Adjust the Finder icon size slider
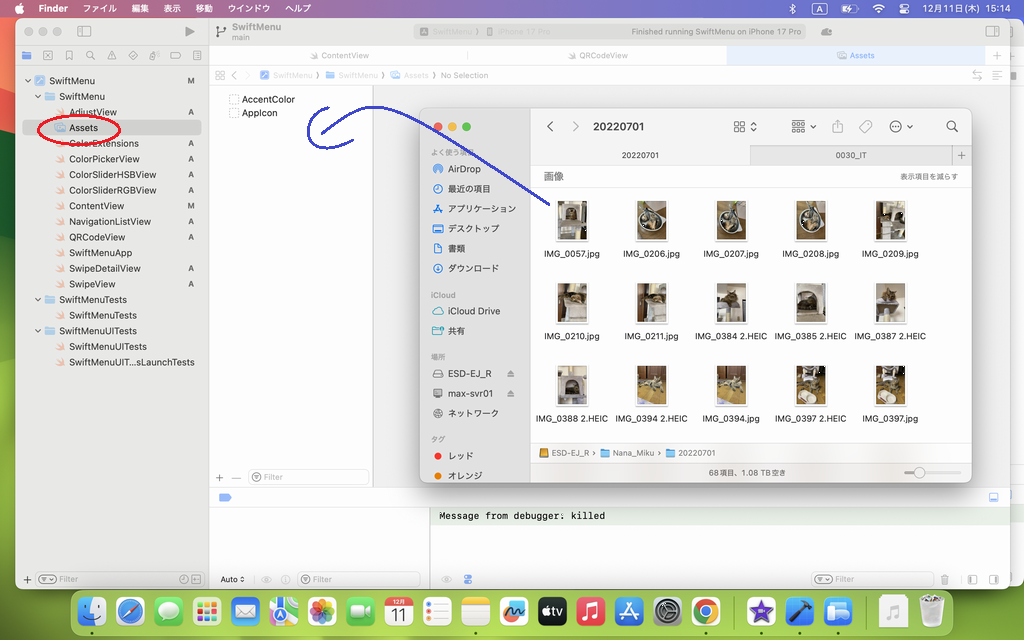The height and width of the screenshot is (640, 1024). [x=919, y=472]
